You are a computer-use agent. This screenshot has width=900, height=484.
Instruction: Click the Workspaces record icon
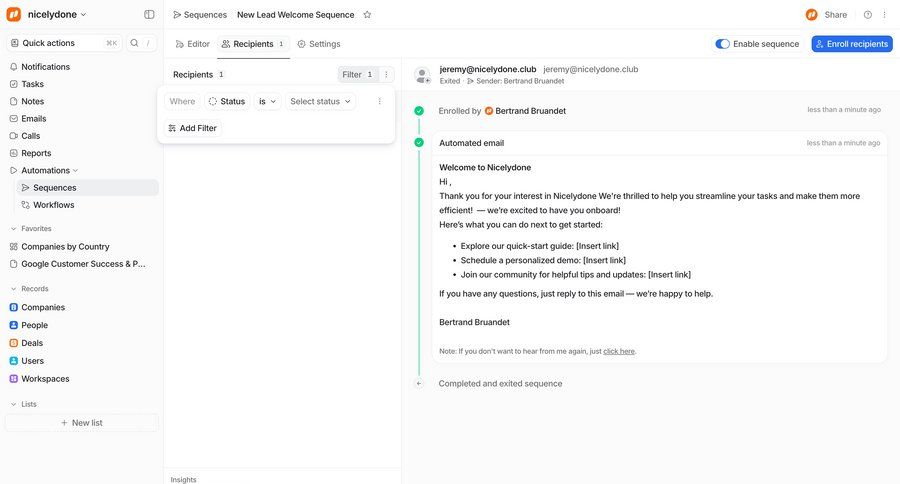(14, 378)
